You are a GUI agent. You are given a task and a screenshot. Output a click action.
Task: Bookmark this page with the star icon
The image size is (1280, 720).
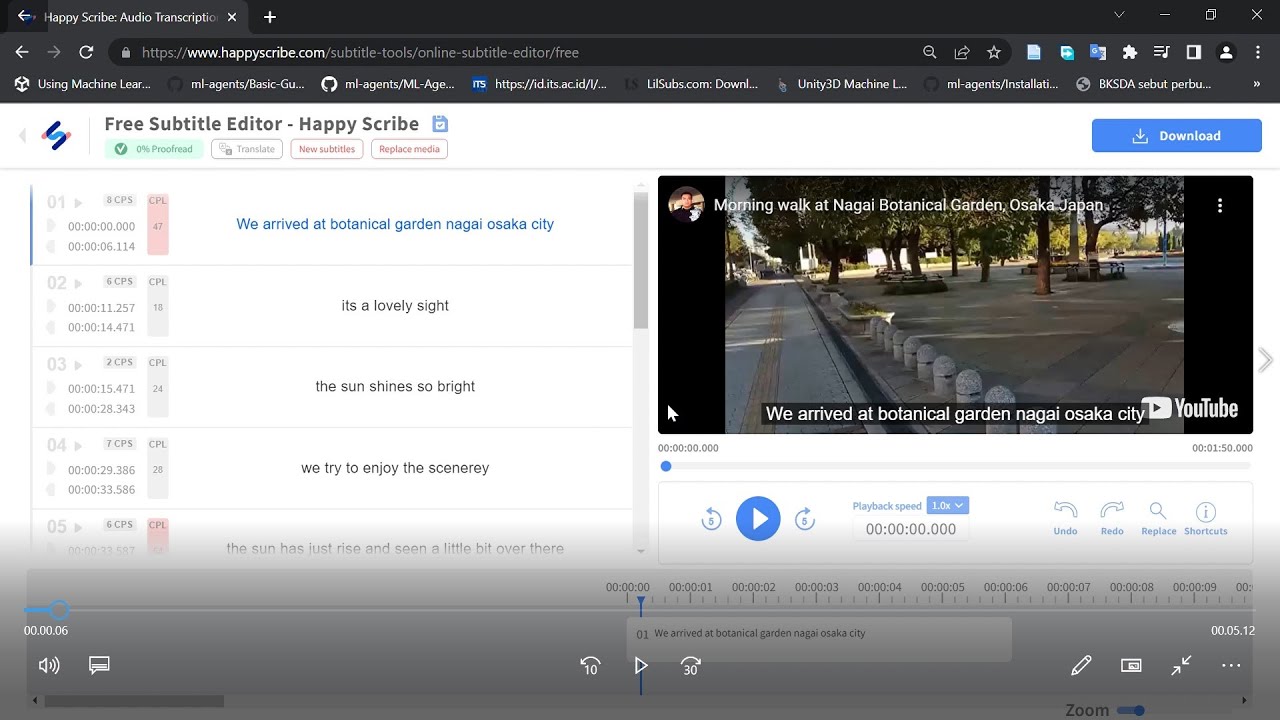[994, 52]
